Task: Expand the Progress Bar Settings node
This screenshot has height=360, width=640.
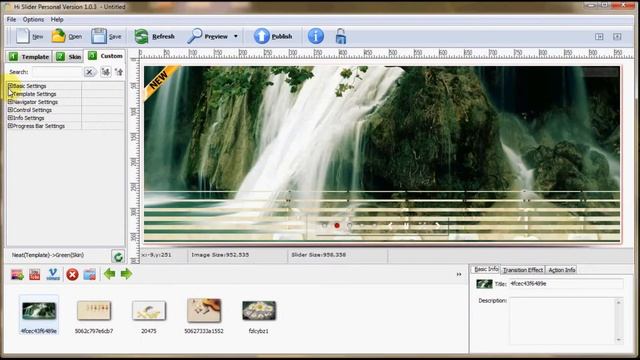Action: [x=10, y=126]
